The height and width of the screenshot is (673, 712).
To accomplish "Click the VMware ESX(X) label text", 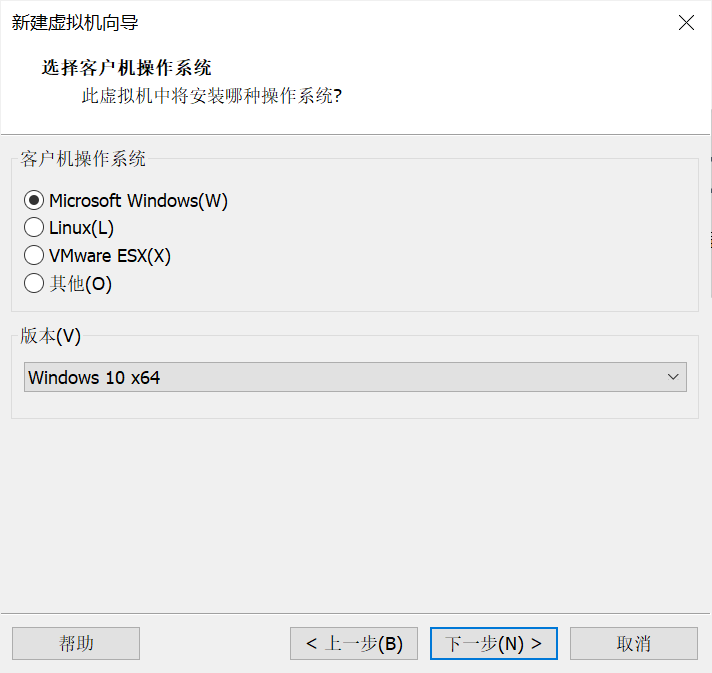I will pos(110,256).
